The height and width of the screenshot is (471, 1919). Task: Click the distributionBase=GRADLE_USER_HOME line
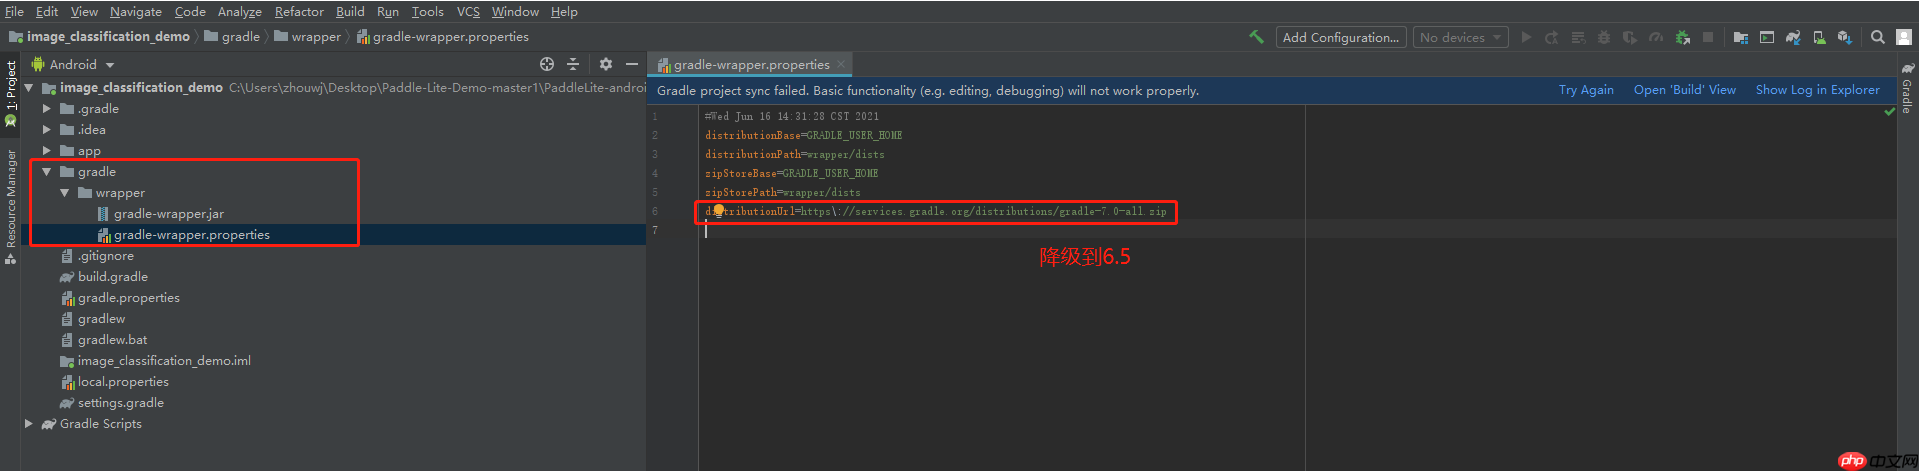click(804, 135)
